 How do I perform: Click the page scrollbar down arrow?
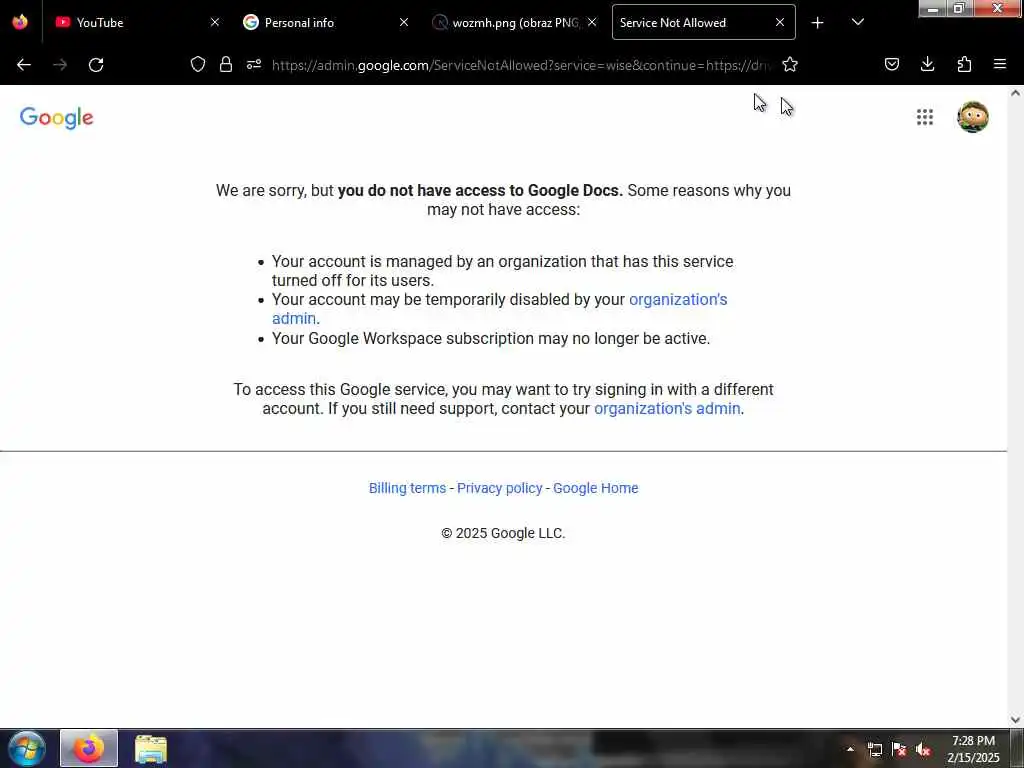click(x=1016, y=720)
